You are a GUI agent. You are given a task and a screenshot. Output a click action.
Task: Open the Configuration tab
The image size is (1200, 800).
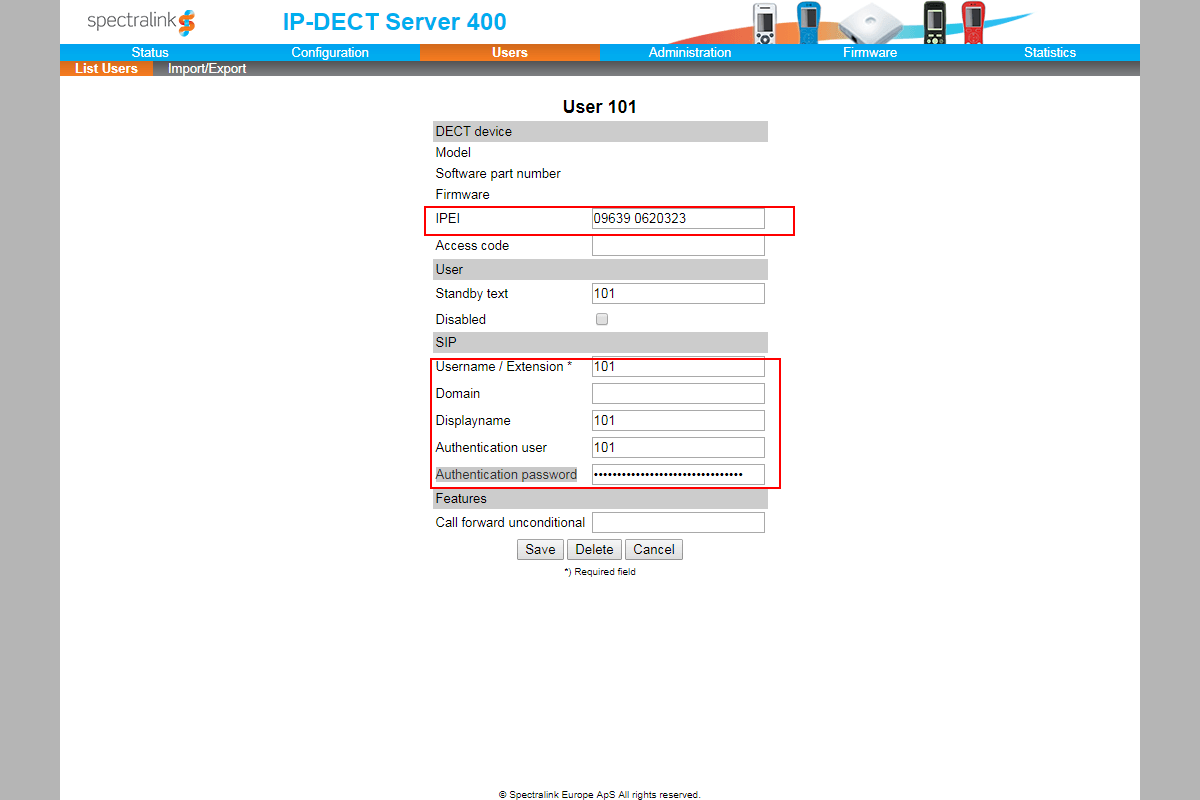pyautogui.click(x=330, y=53)
